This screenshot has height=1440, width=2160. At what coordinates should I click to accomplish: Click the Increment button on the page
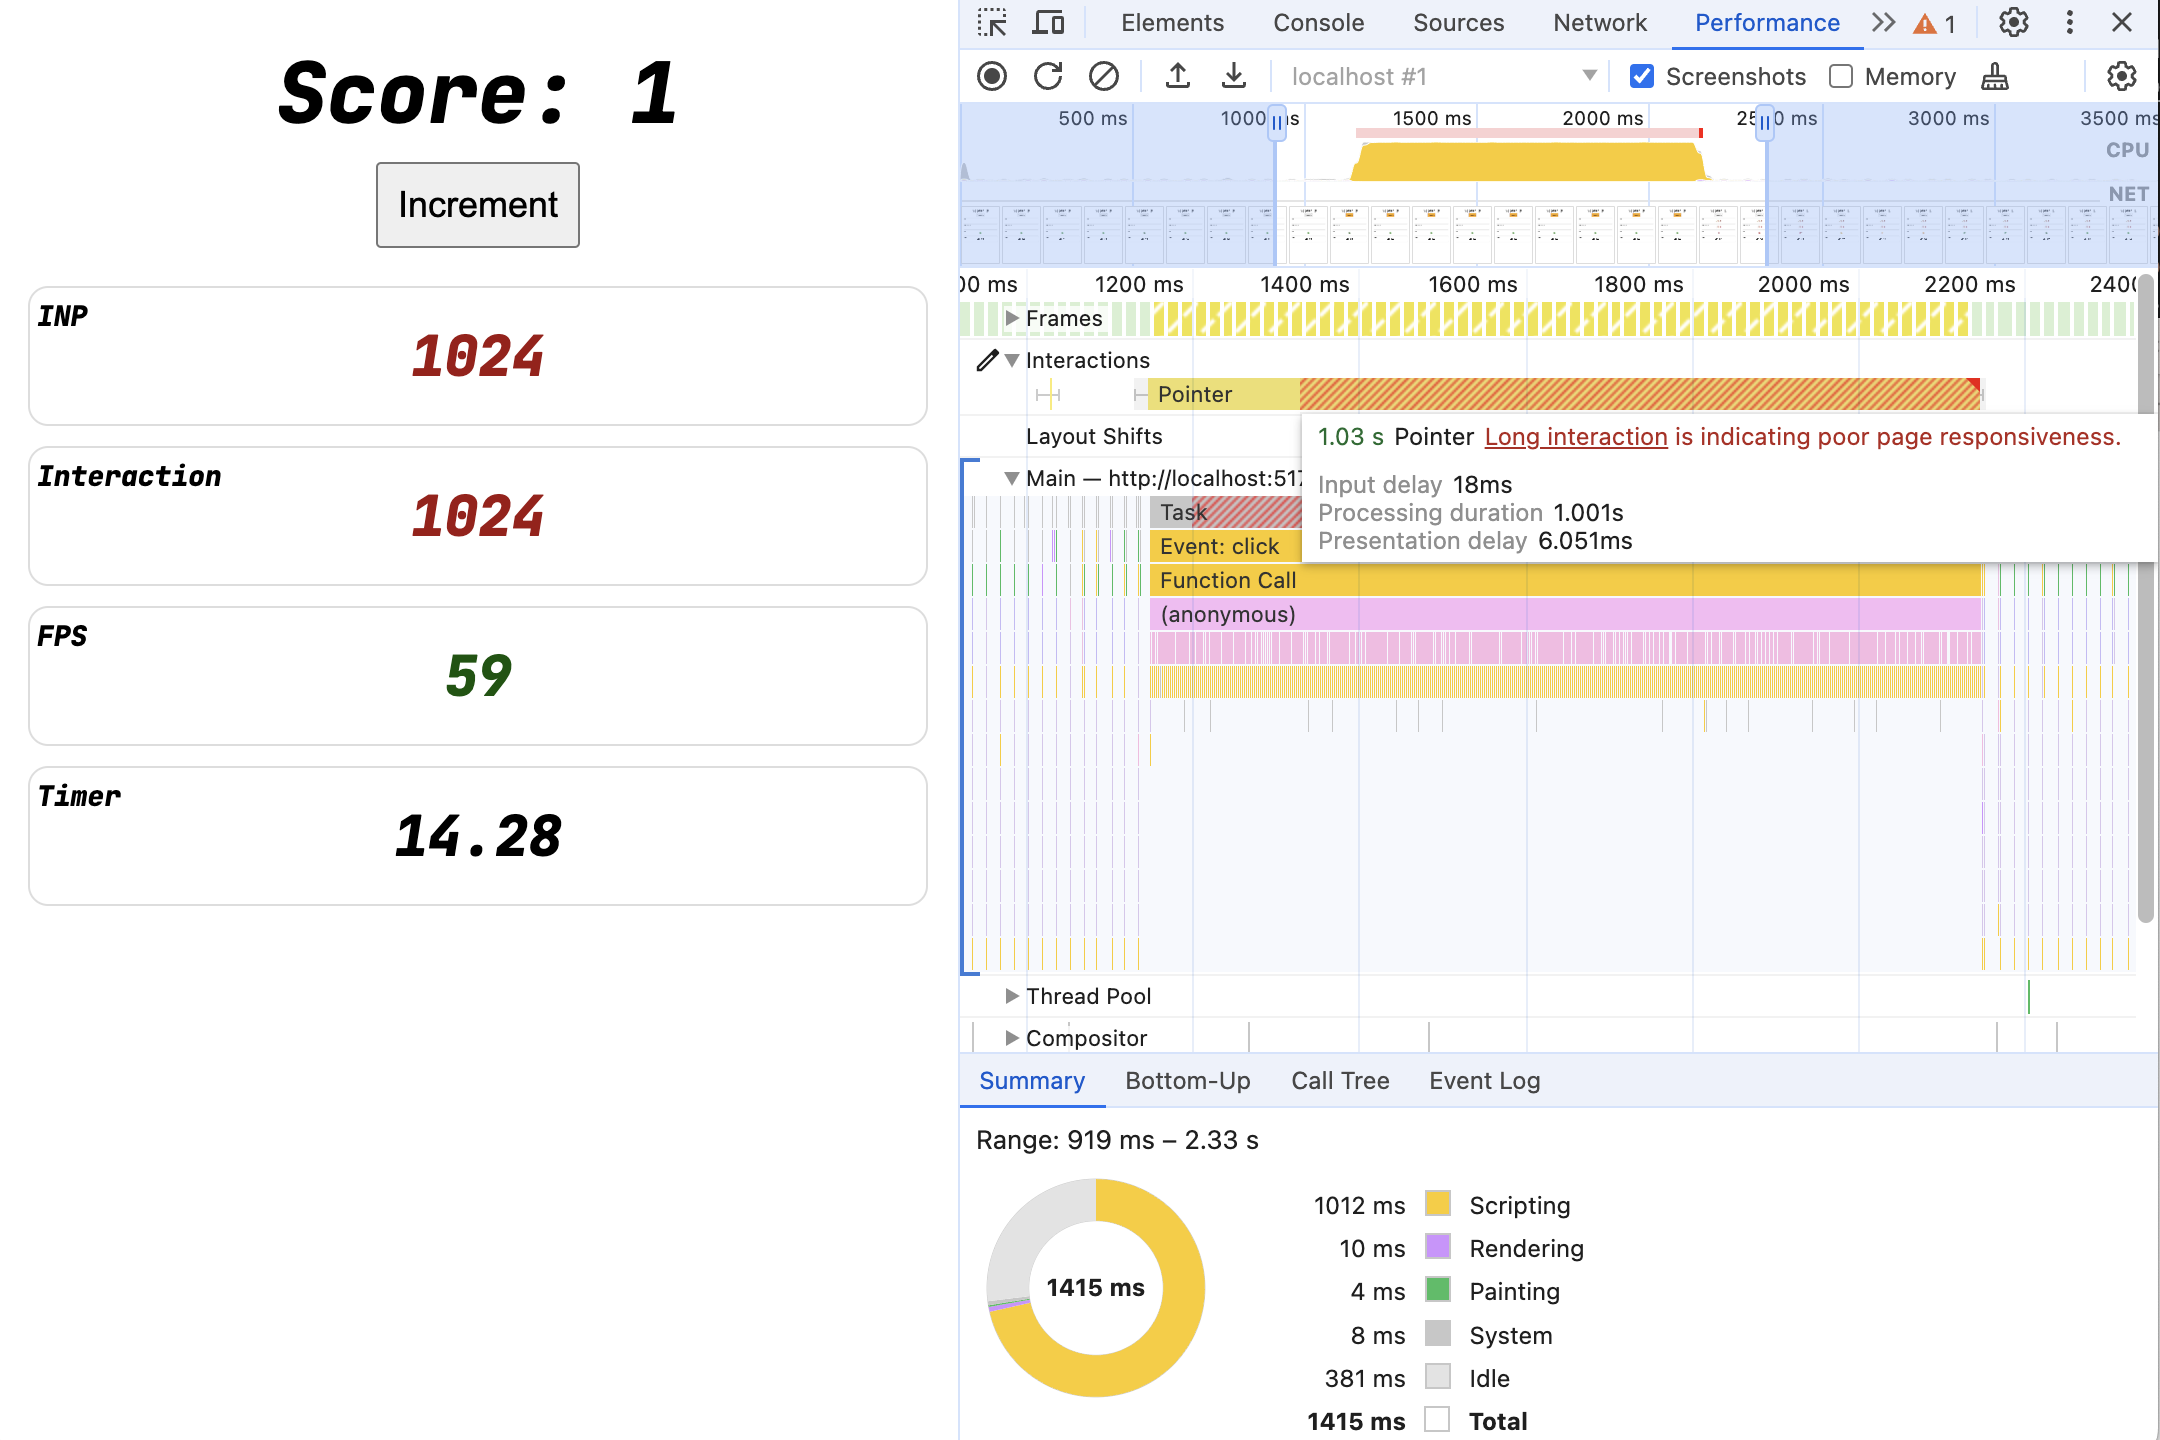(x=477, y=204)
